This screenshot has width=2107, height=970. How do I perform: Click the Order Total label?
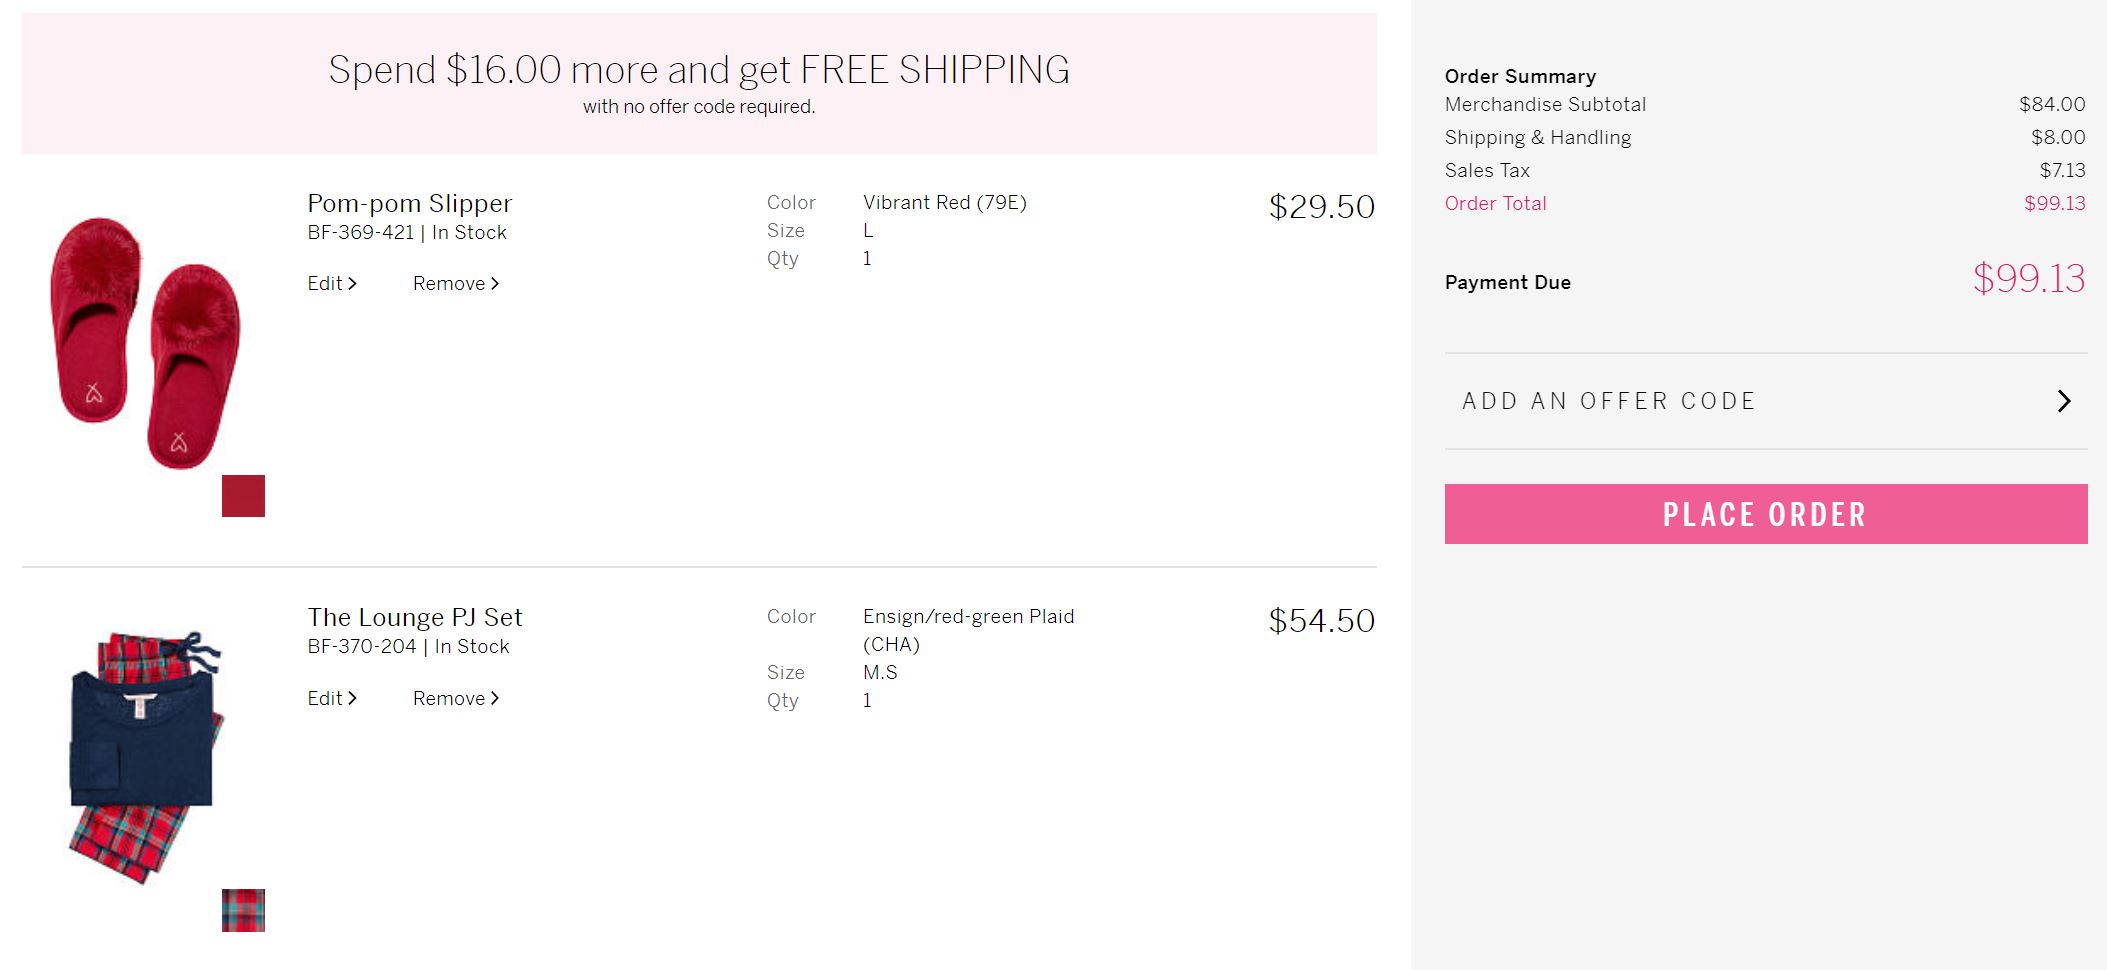click(x=1495, y=204)
